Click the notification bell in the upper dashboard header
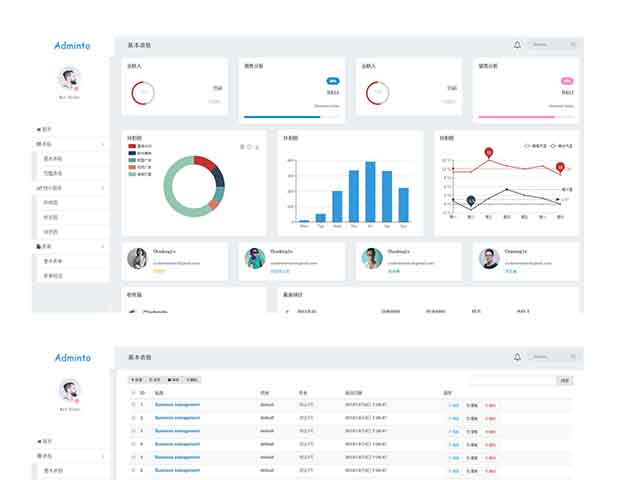The image size is (640, 480). [517, 45]
